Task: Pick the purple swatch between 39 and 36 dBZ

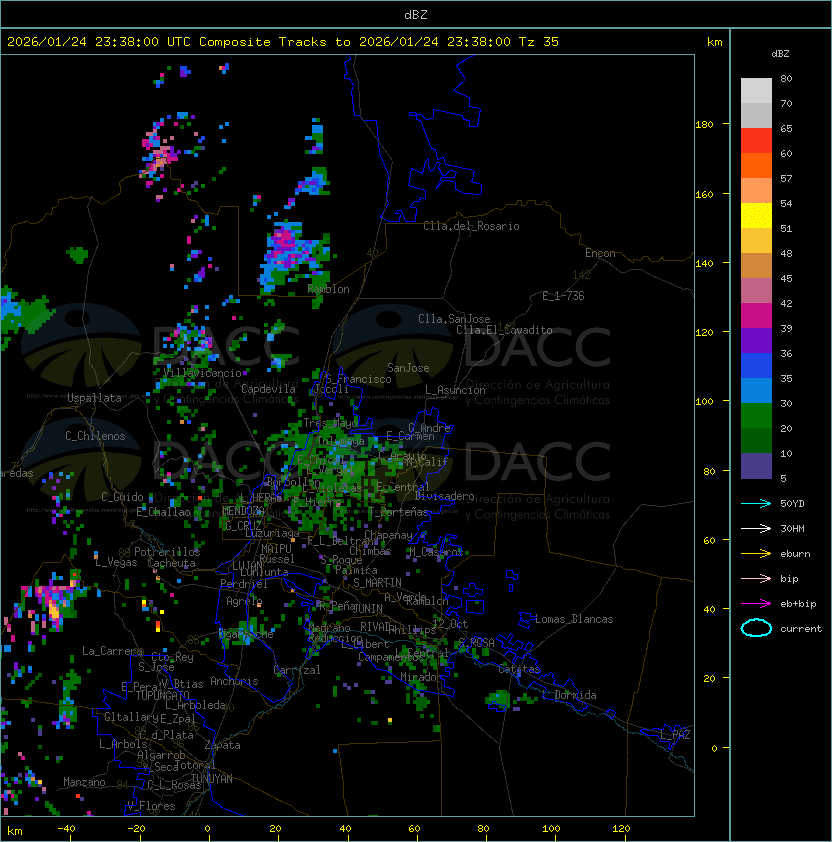Action: pyautogui.click(x=756, y=340)
